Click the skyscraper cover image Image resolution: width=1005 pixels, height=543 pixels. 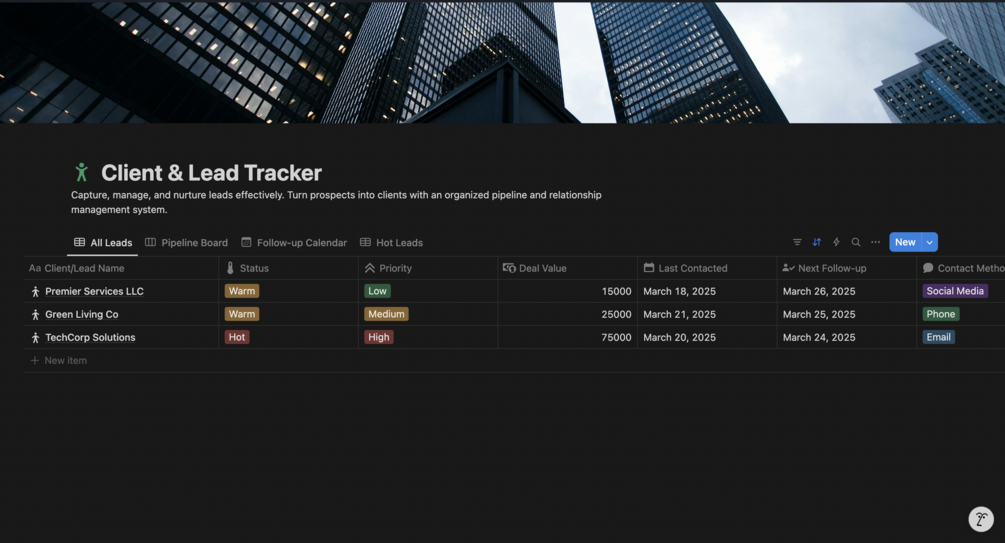pos(502,62)
